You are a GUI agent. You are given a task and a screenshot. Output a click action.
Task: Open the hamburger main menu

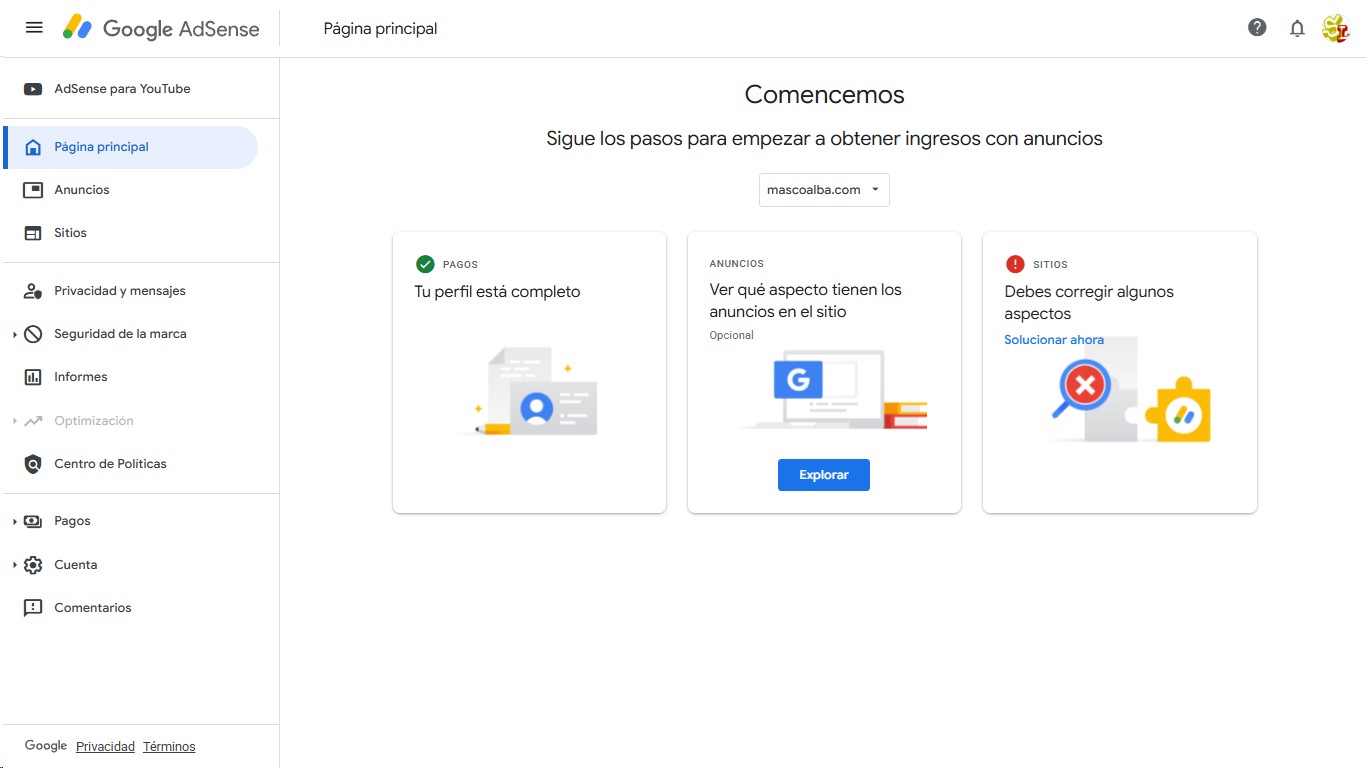coord(34,28)
